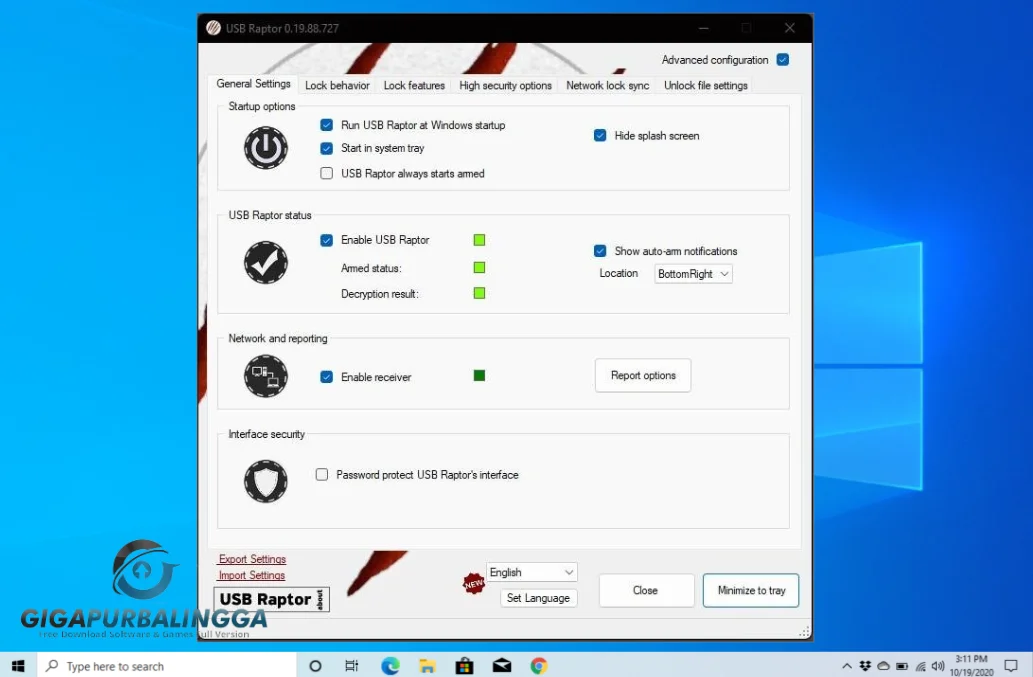This screenshot has height=677, width=1033.
Task: Toggle Show auto-arm notifications
Action: click(600, 251)
